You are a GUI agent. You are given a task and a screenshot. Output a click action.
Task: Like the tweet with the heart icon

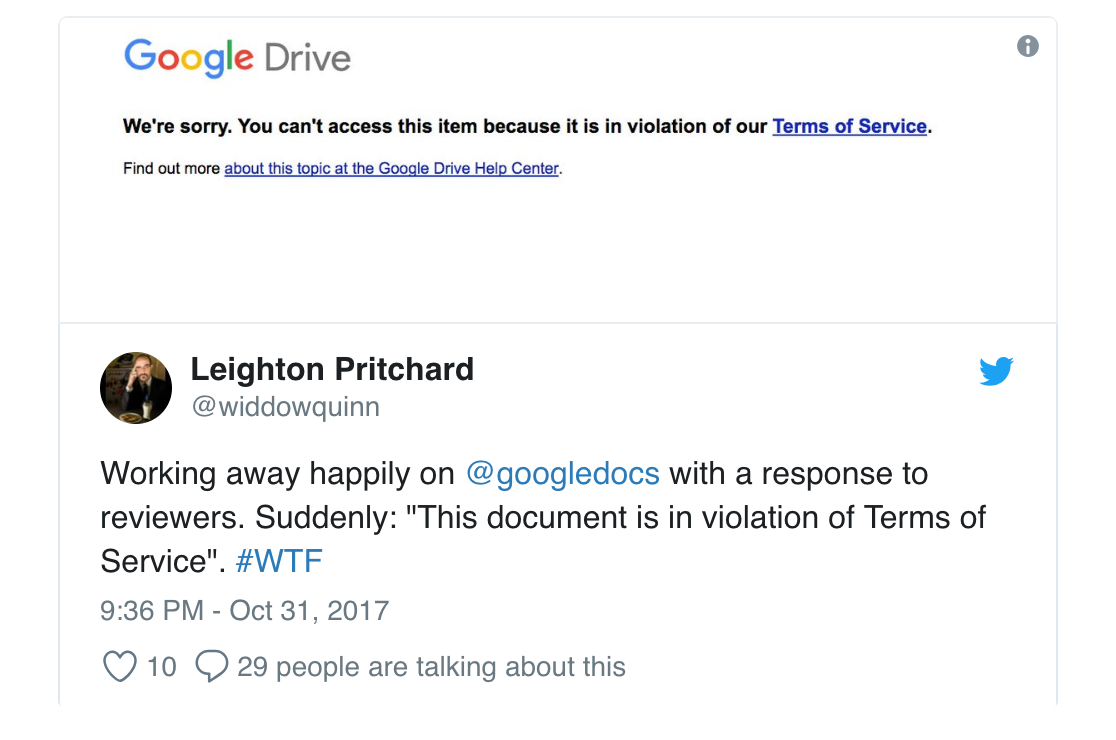click(120, 667)
